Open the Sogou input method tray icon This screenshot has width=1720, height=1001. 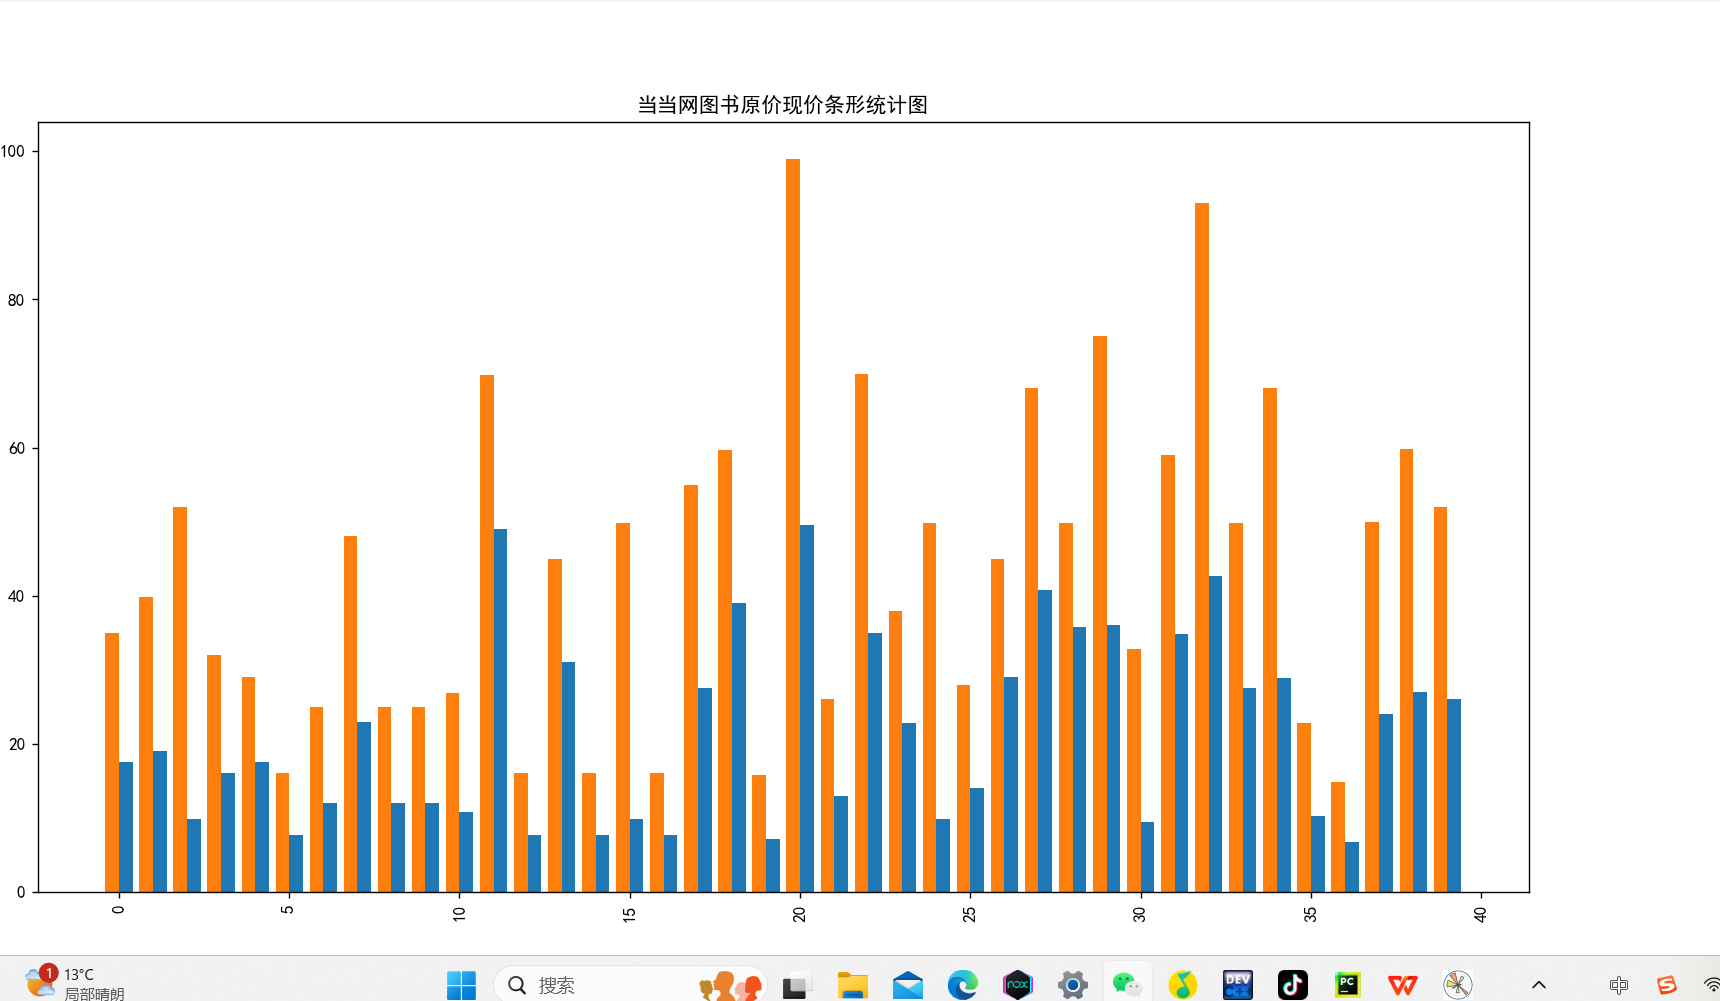pyautogui.click(x=1666, y=986)
